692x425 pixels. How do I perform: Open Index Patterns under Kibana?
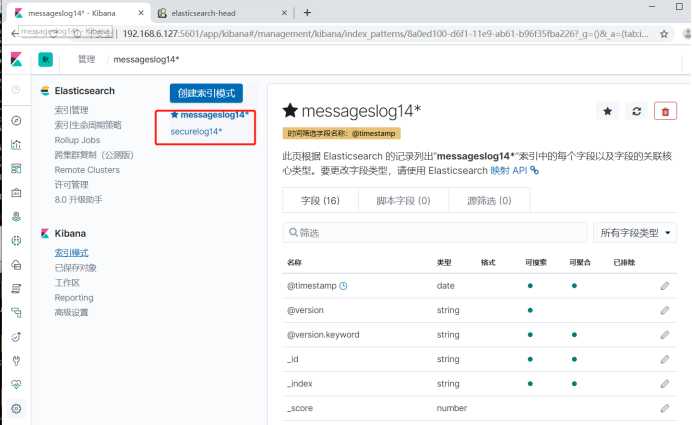(71, 253)
